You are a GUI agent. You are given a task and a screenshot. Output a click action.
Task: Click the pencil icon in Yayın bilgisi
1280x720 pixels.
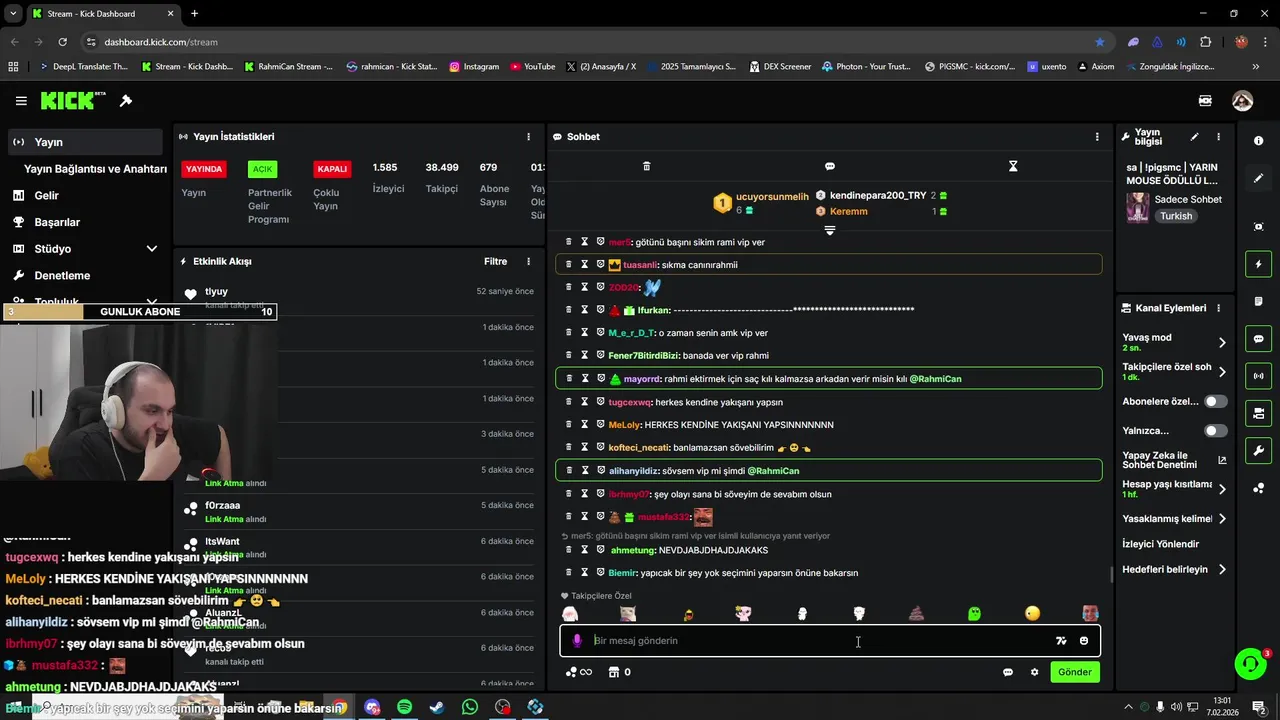(1194, 137)
